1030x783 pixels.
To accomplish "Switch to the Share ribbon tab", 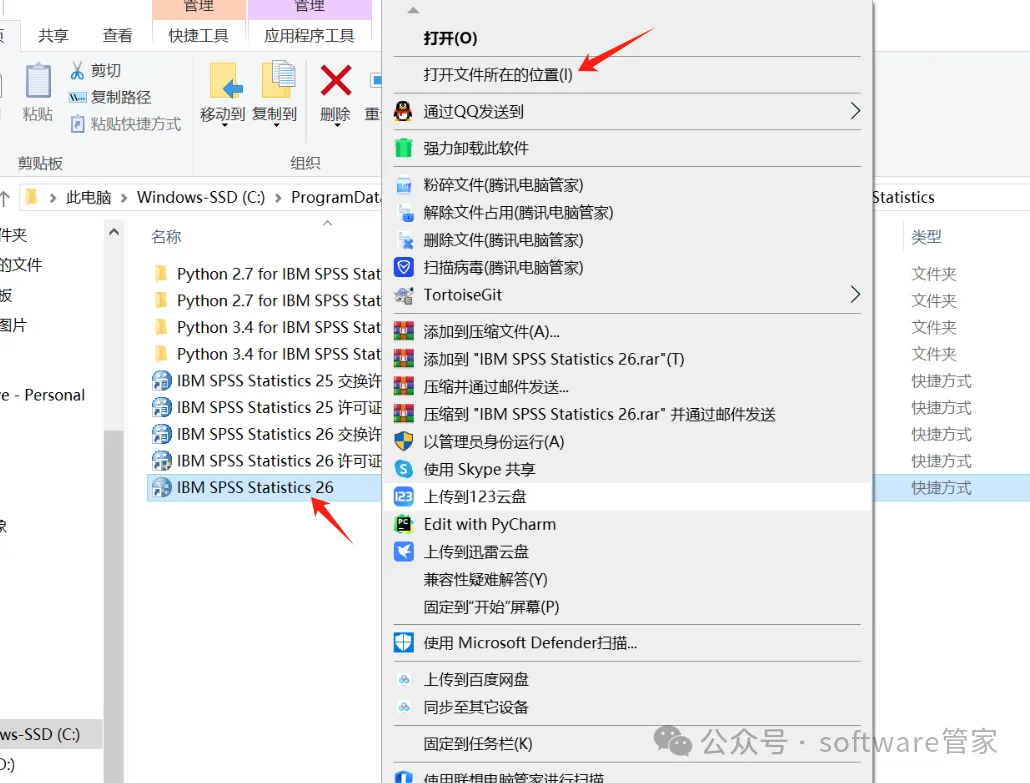I will 53,35.
